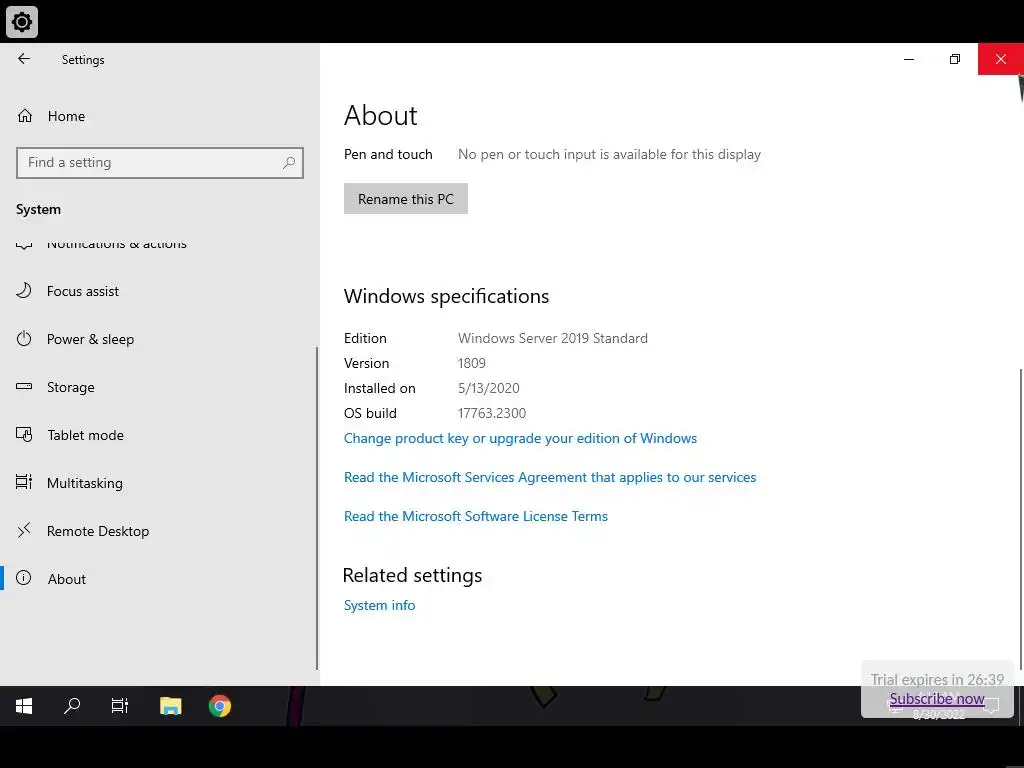
Task: Click the Storage drive icon
Action: [24, 387]
